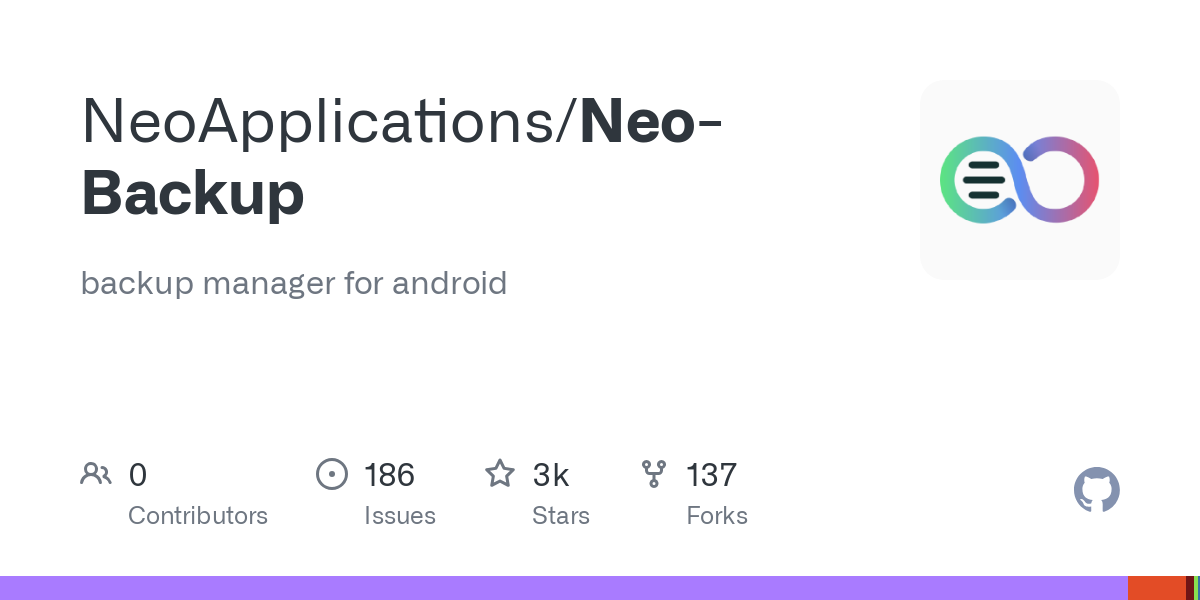1200x600 pixels.
Task: Click the 0 contributors count
Action: [138, 475]
